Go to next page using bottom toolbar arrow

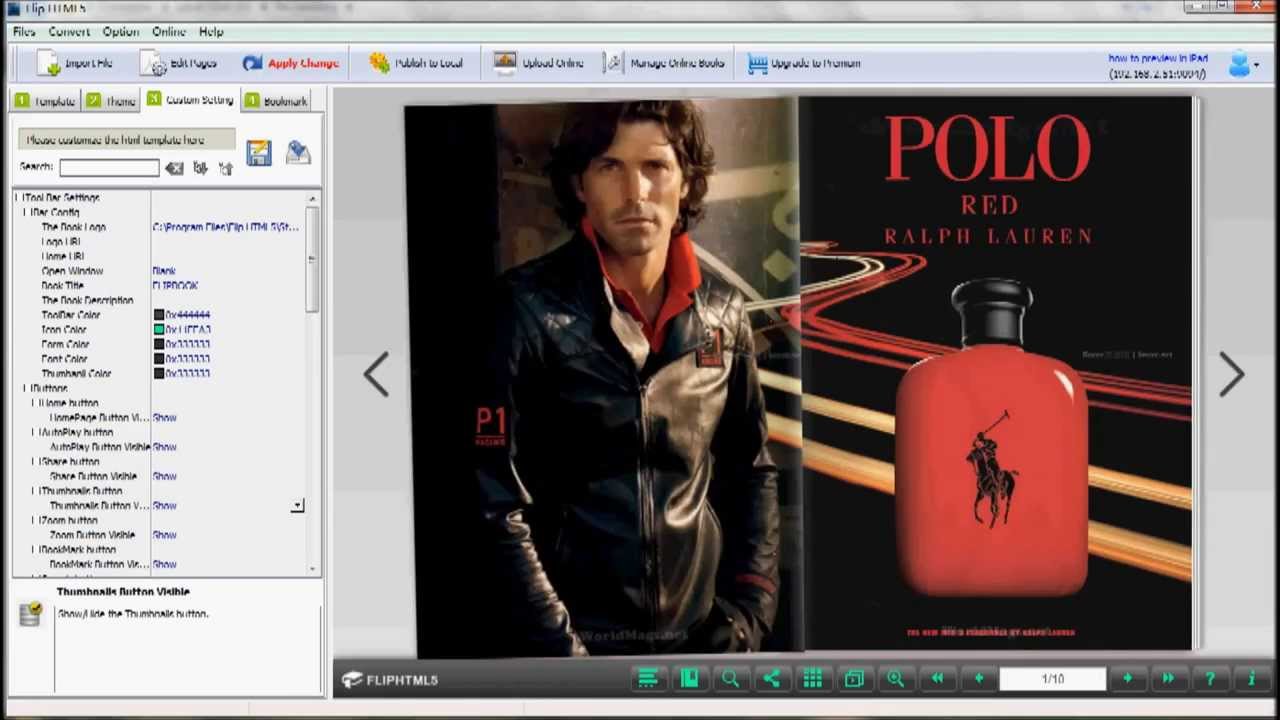coord(1127,679)
